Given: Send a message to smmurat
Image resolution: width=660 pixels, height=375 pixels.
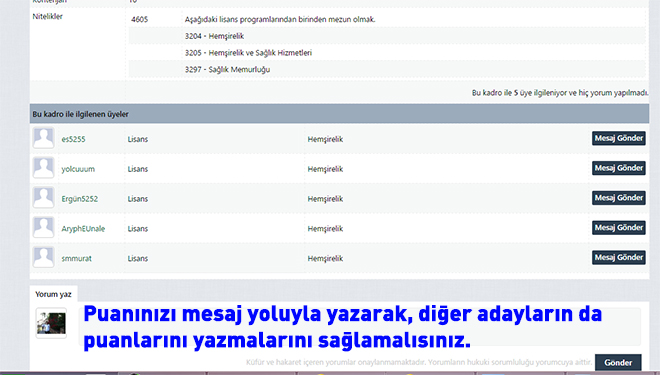Looking at the screenshot, I should tap(619, 258).
